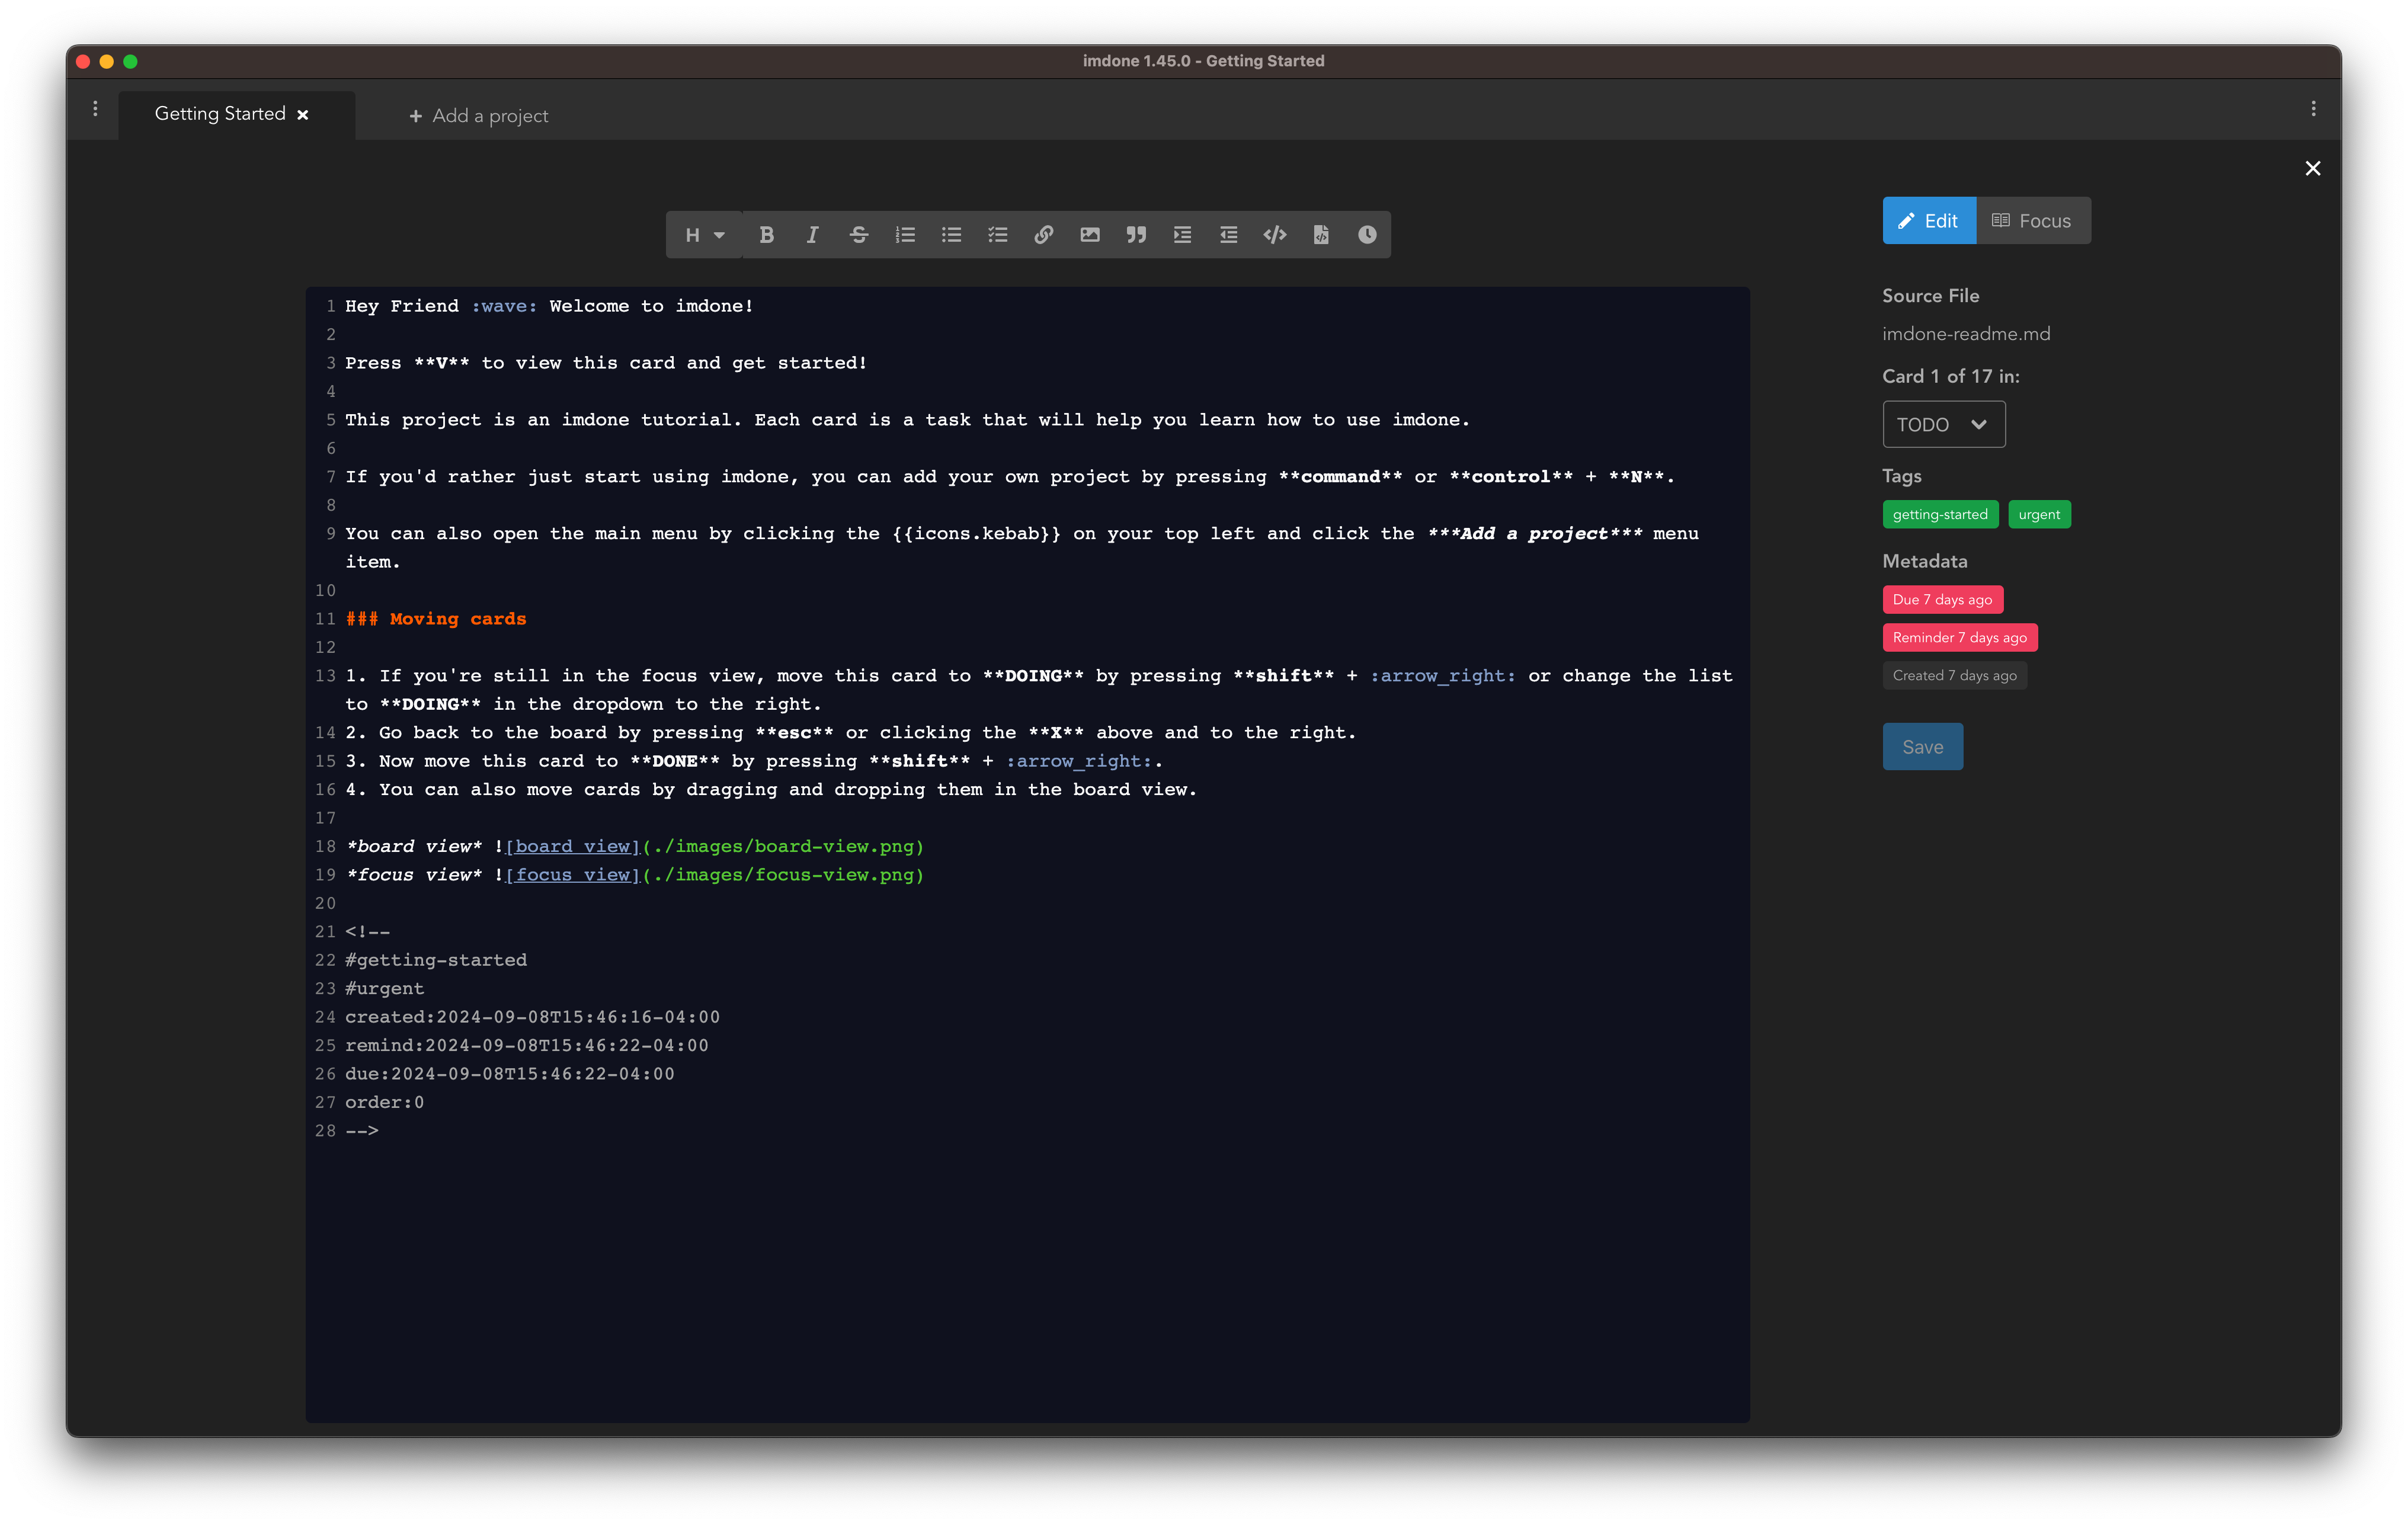The height and width of the screenshot is (1525, 2408).
Task: Close the Getting Started project tab
Action: [x=303, y=115]
